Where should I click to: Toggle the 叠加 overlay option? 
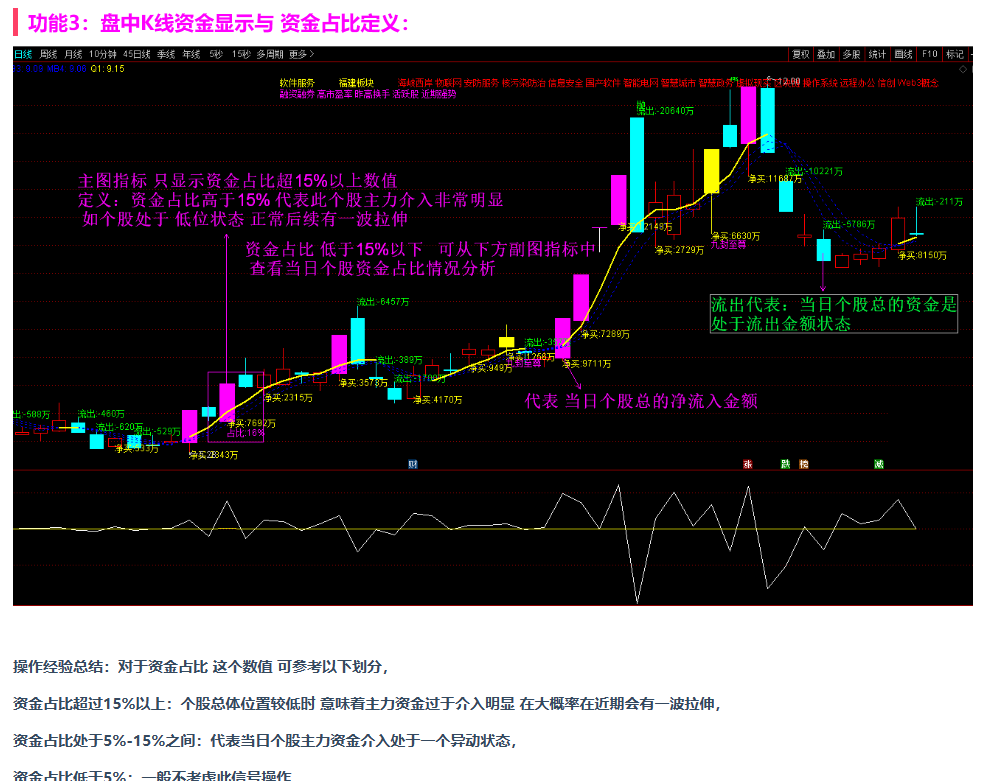pos(826,54)
